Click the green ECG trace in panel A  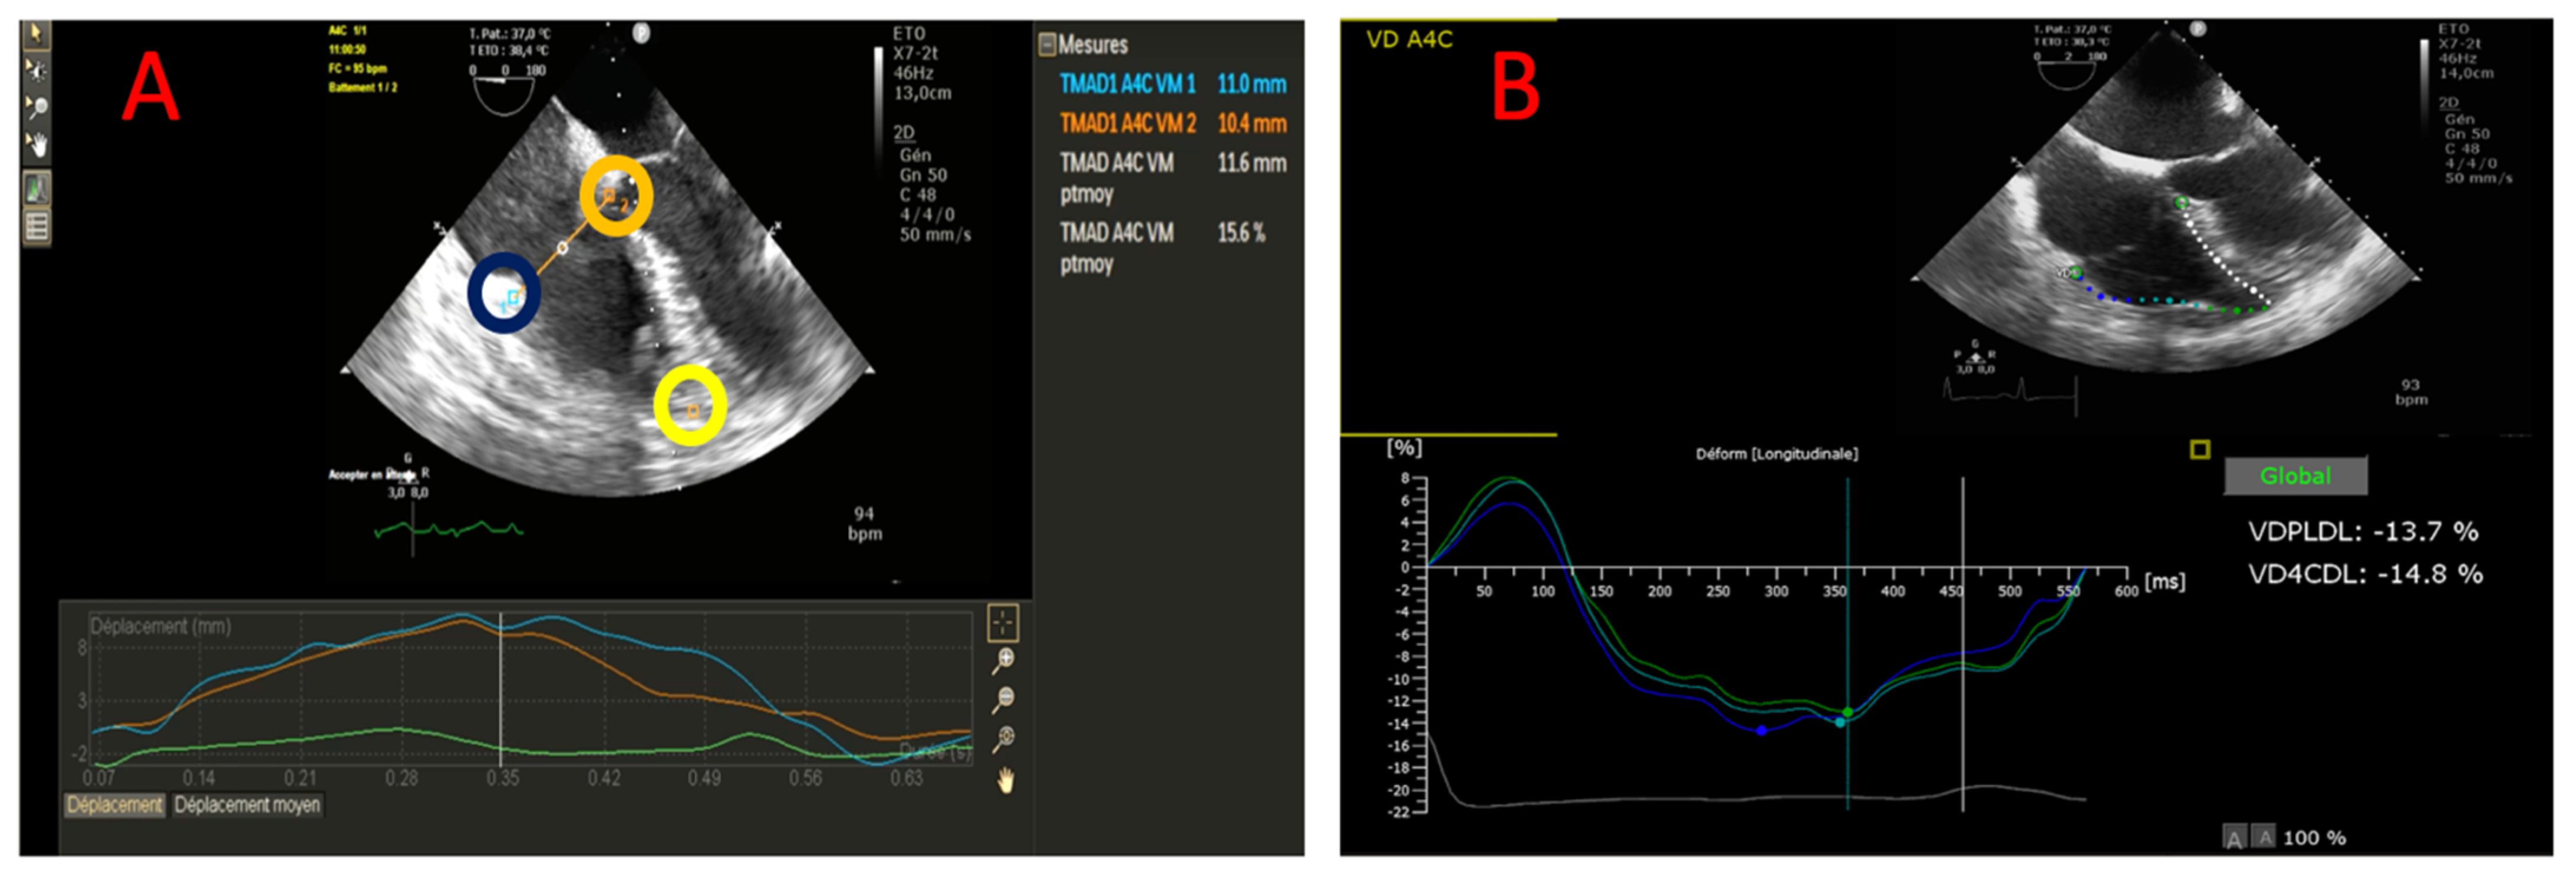[449, 529]
